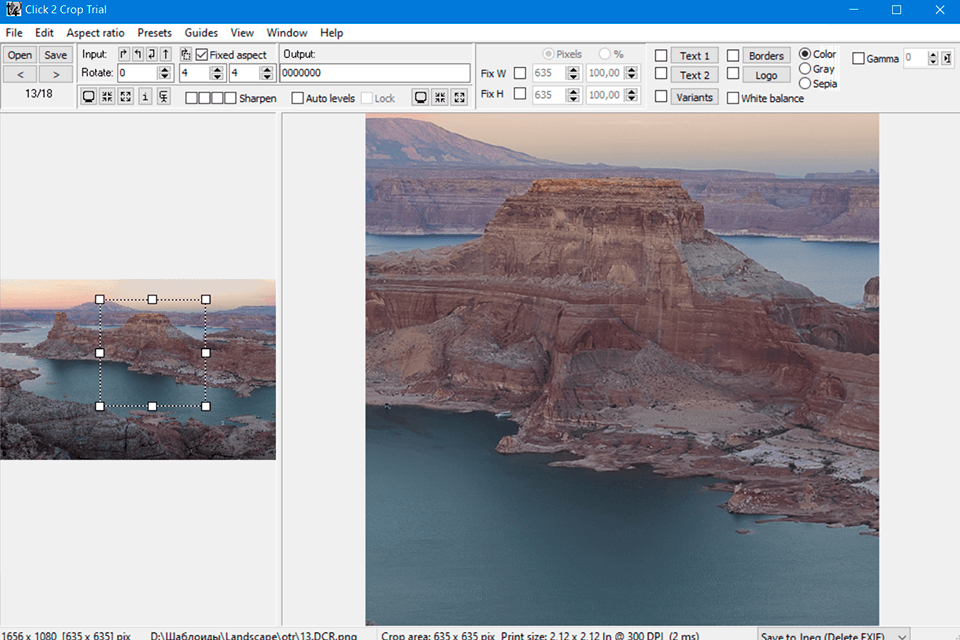Click the monitor icon in input view toolbar
The height and width of the screenshot is (640, 960).
click(x=89, y=97)
